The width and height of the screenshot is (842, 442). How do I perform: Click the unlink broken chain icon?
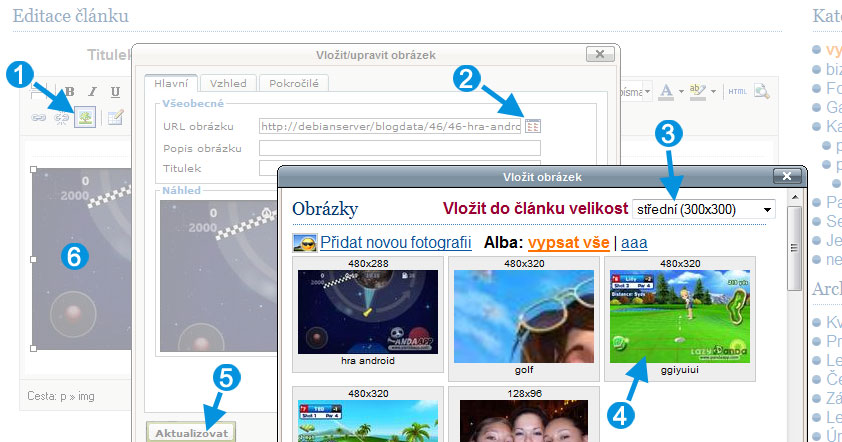62,118
